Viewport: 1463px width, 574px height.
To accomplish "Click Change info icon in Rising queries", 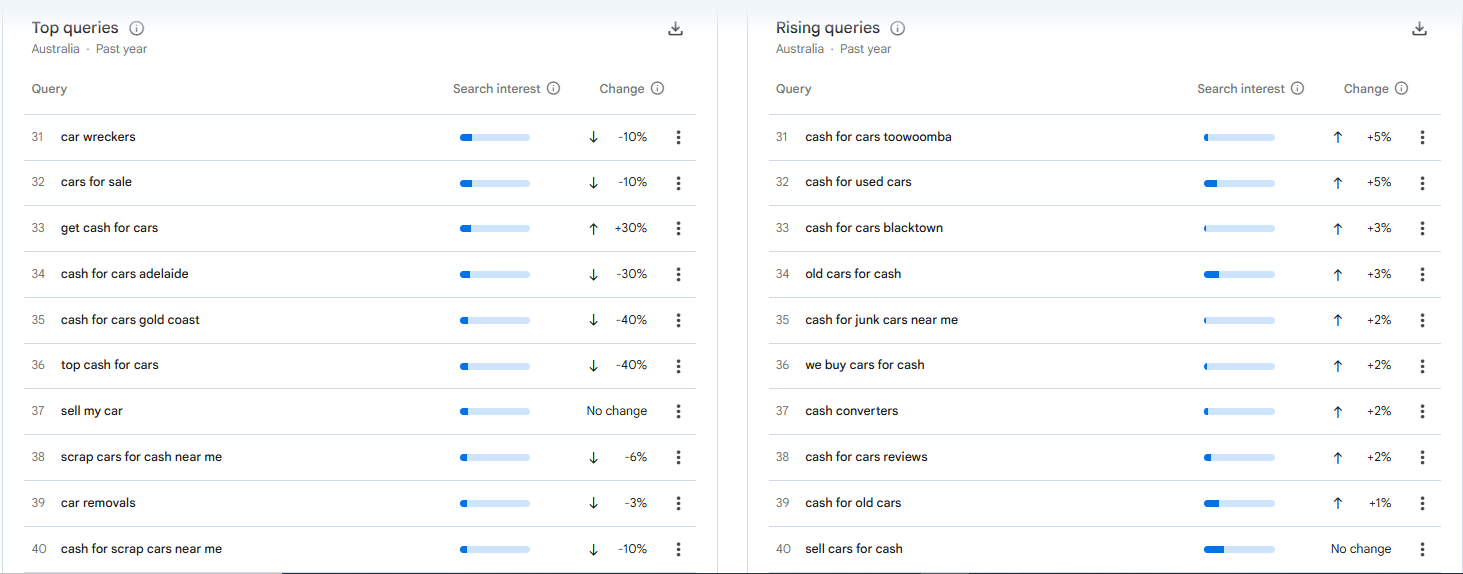I will pyautogui.click(x=1401, y=88).
